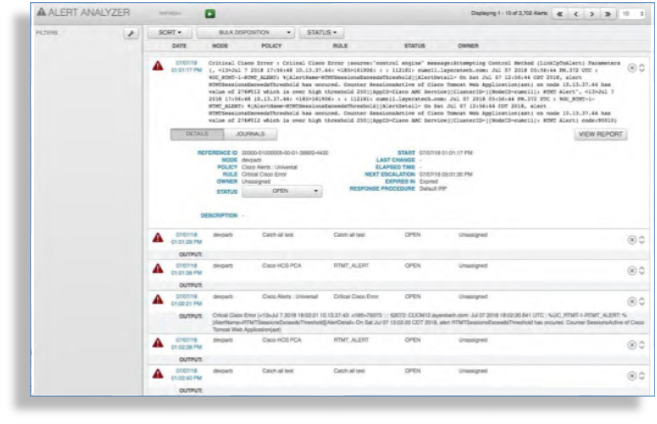
Task: Click the red warning icon on top alert
Action: (x=157, y=66)
